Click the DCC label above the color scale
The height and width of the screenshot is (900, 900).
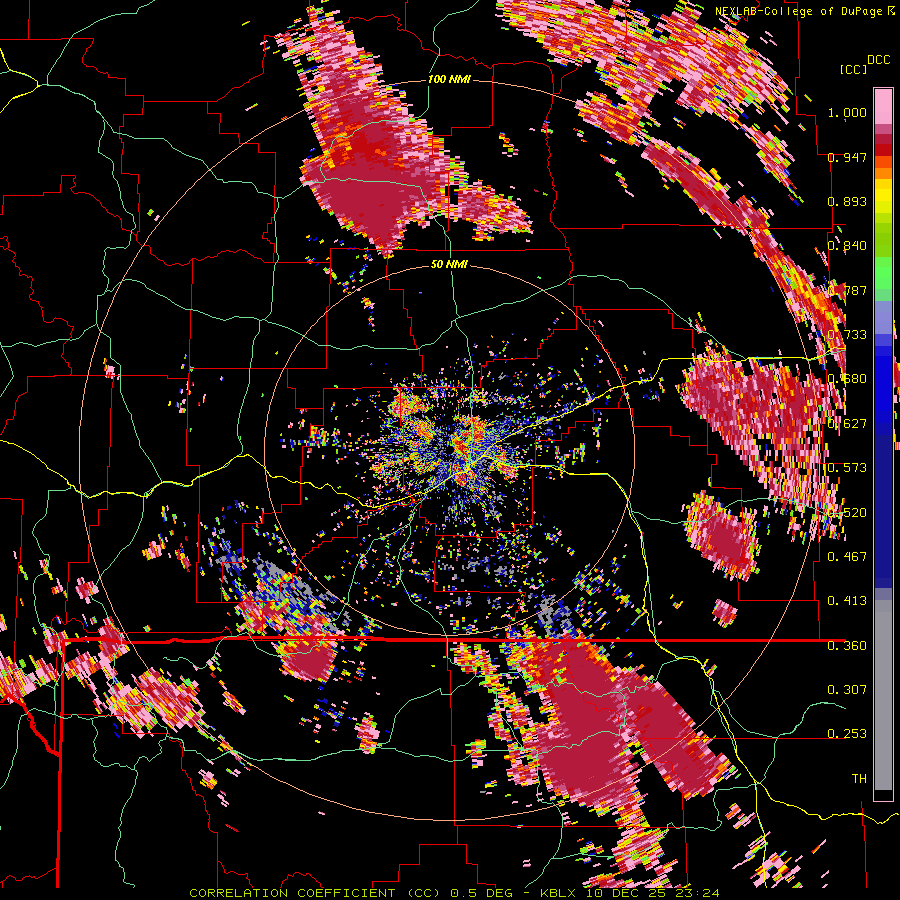click(x=878, y=60)
